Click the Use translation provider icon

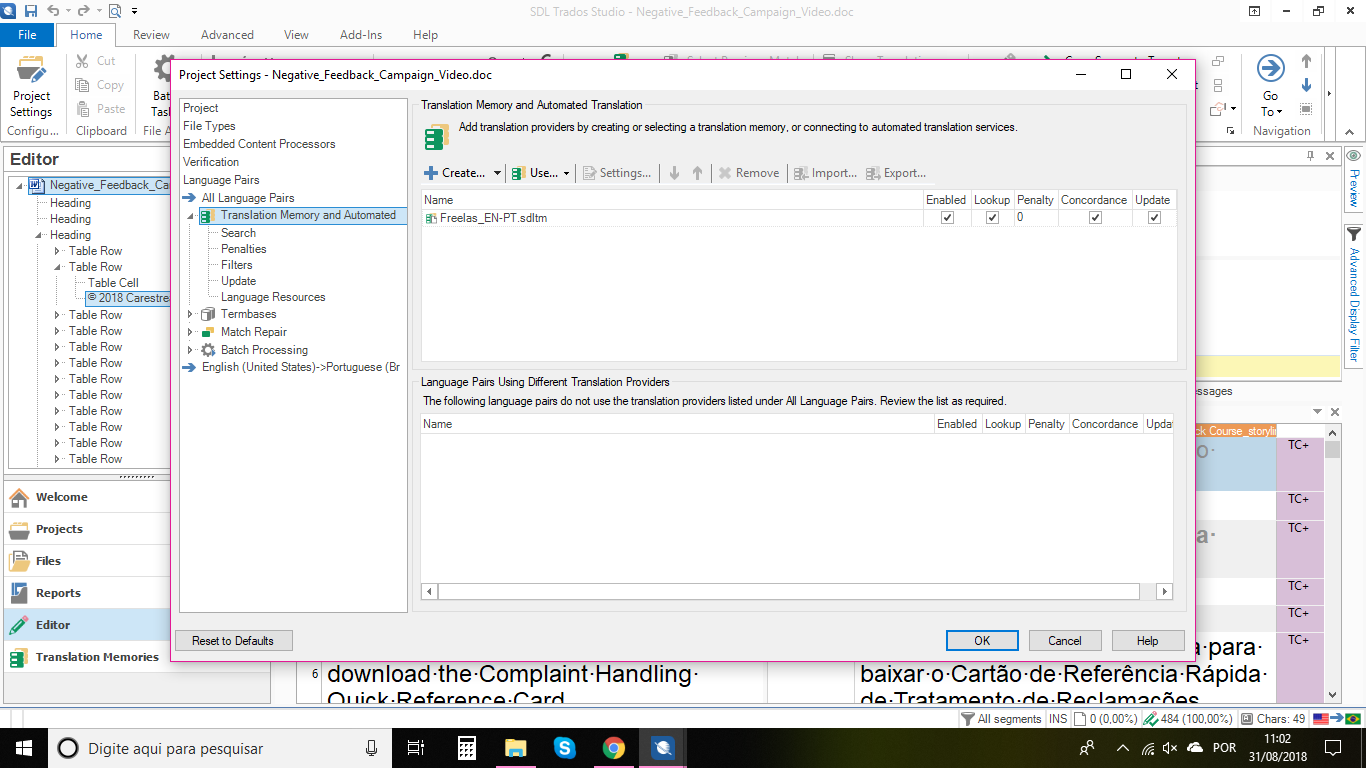[519, 173]
